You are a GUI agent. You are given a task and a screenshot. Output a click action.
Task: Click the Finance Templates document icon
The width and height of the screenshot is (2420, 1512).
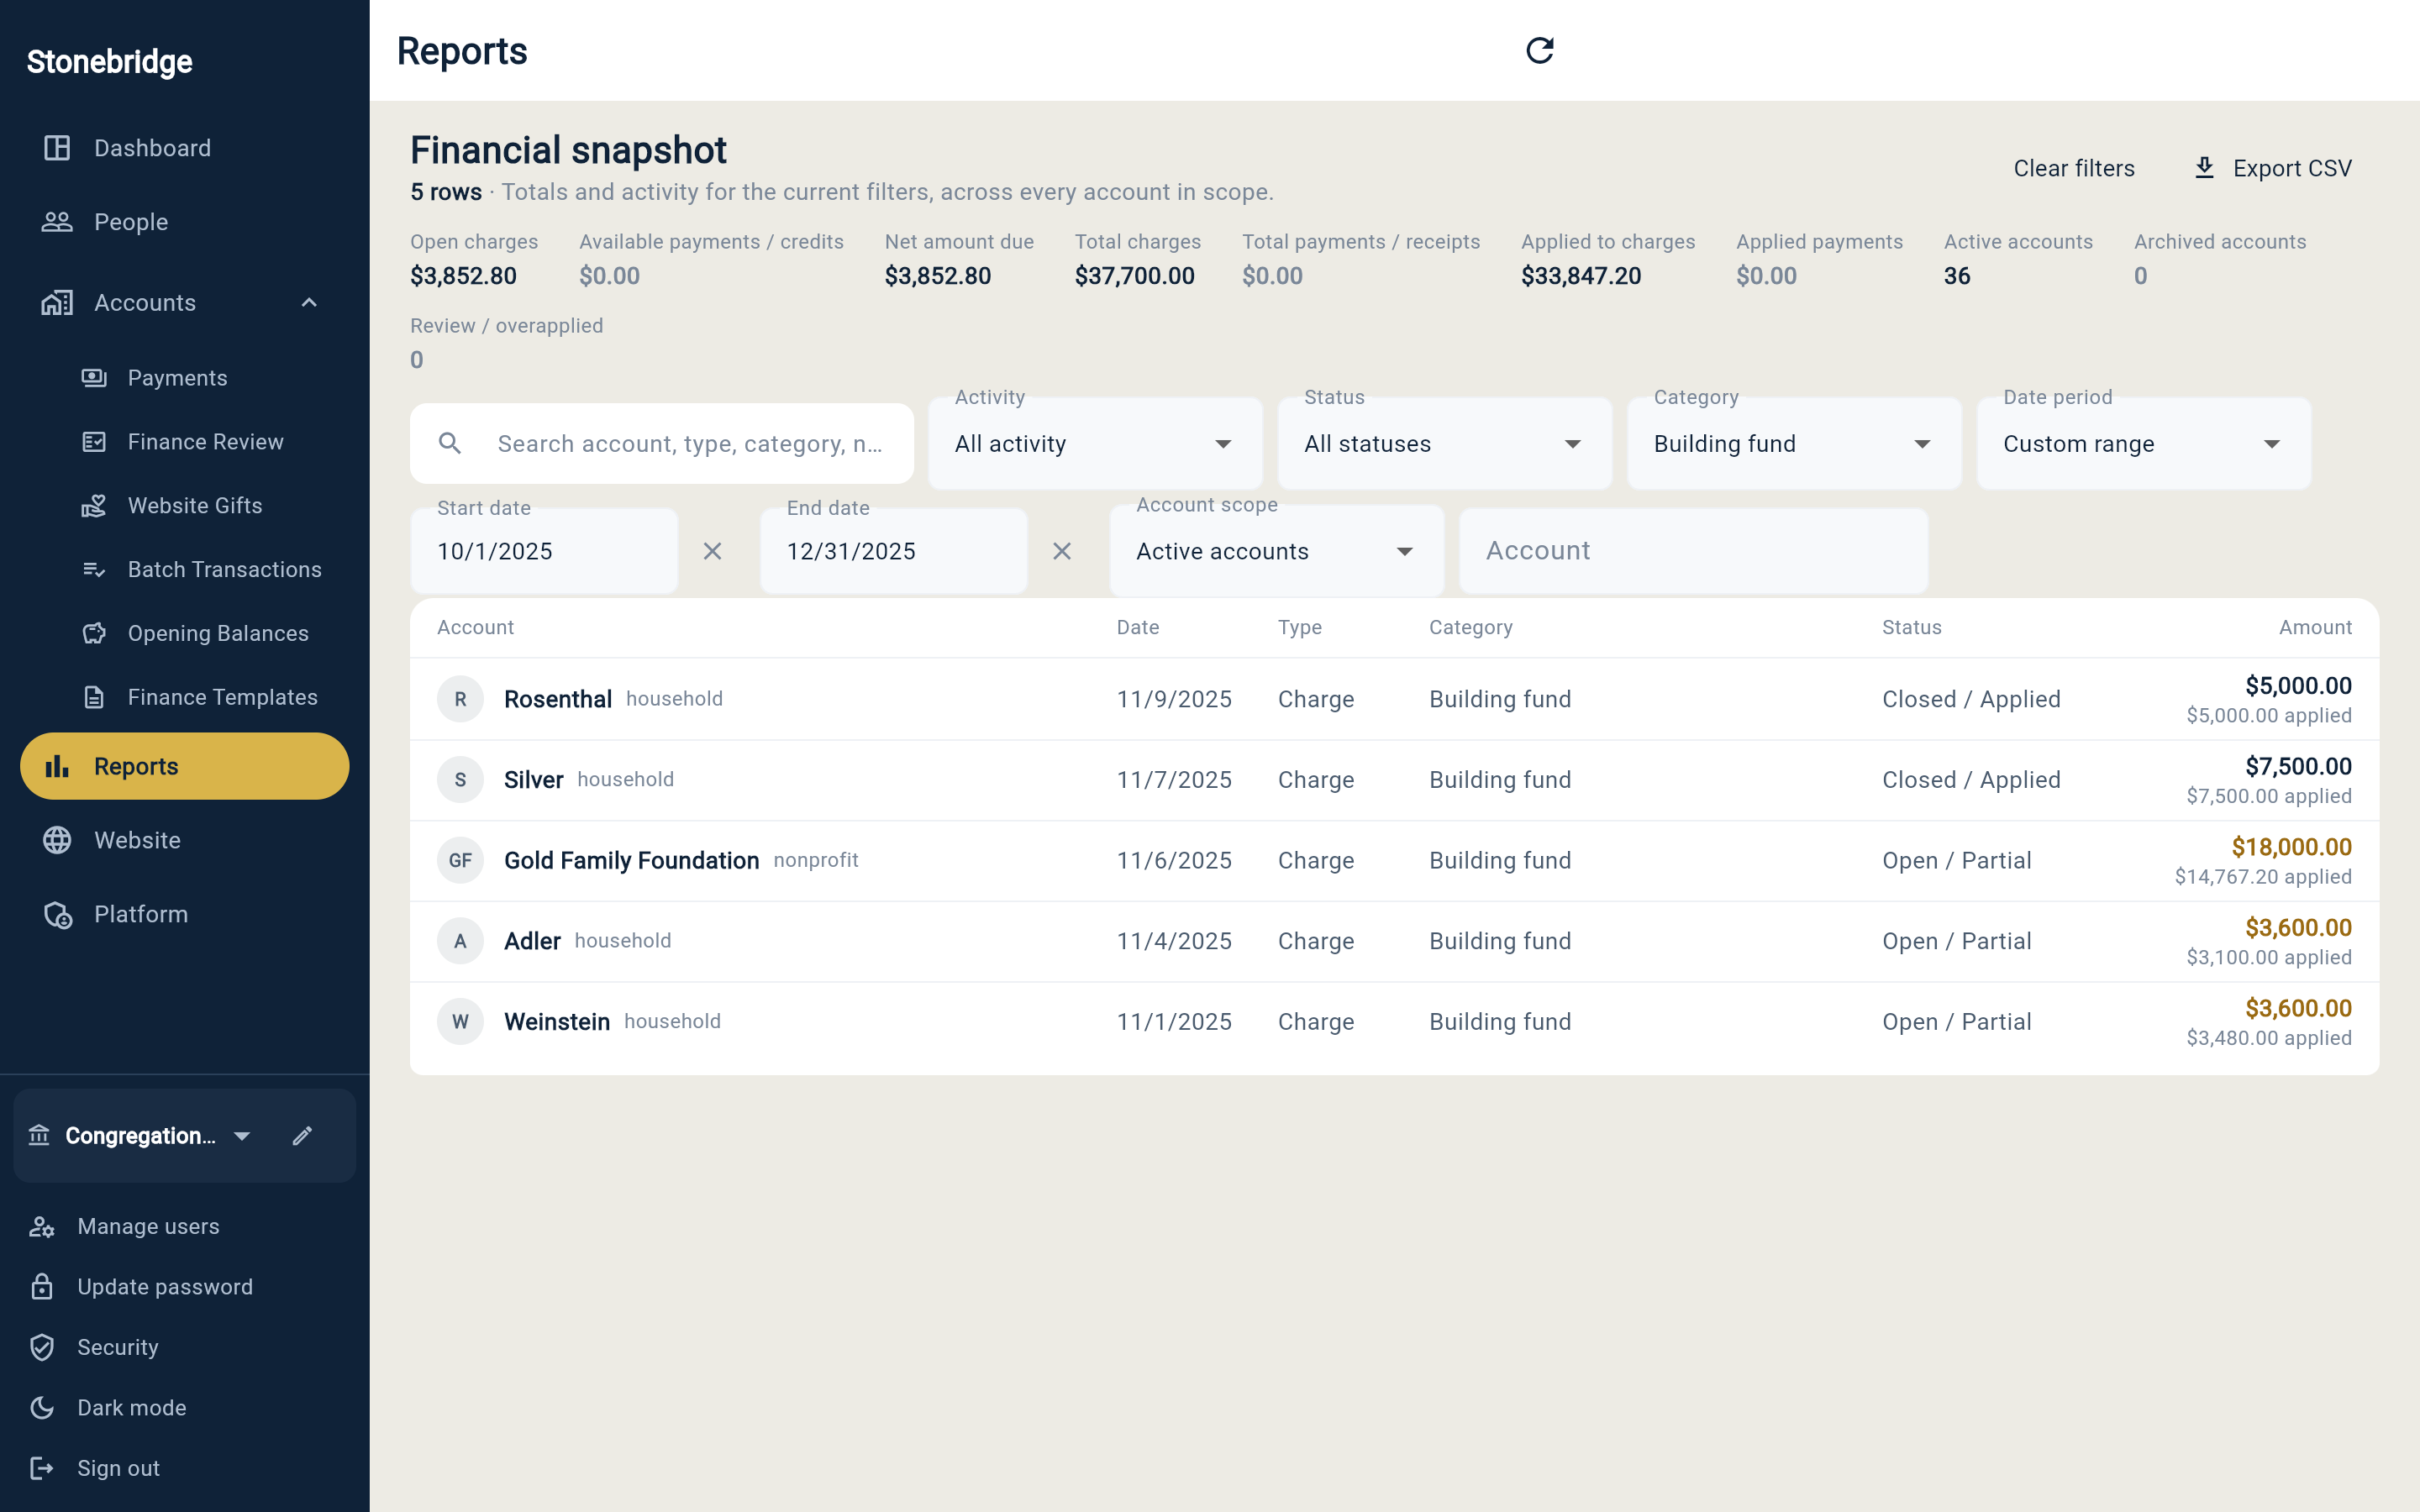[x=94, y=698]
